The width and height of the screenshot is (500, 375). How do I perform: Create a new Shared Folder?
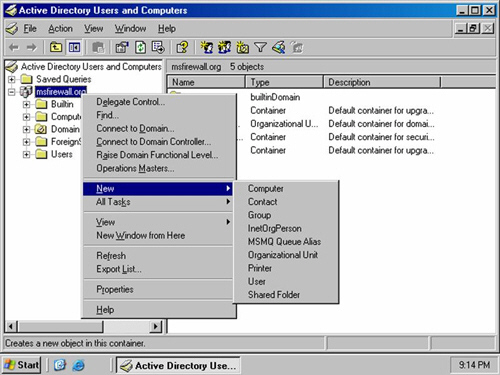point(286,295)
